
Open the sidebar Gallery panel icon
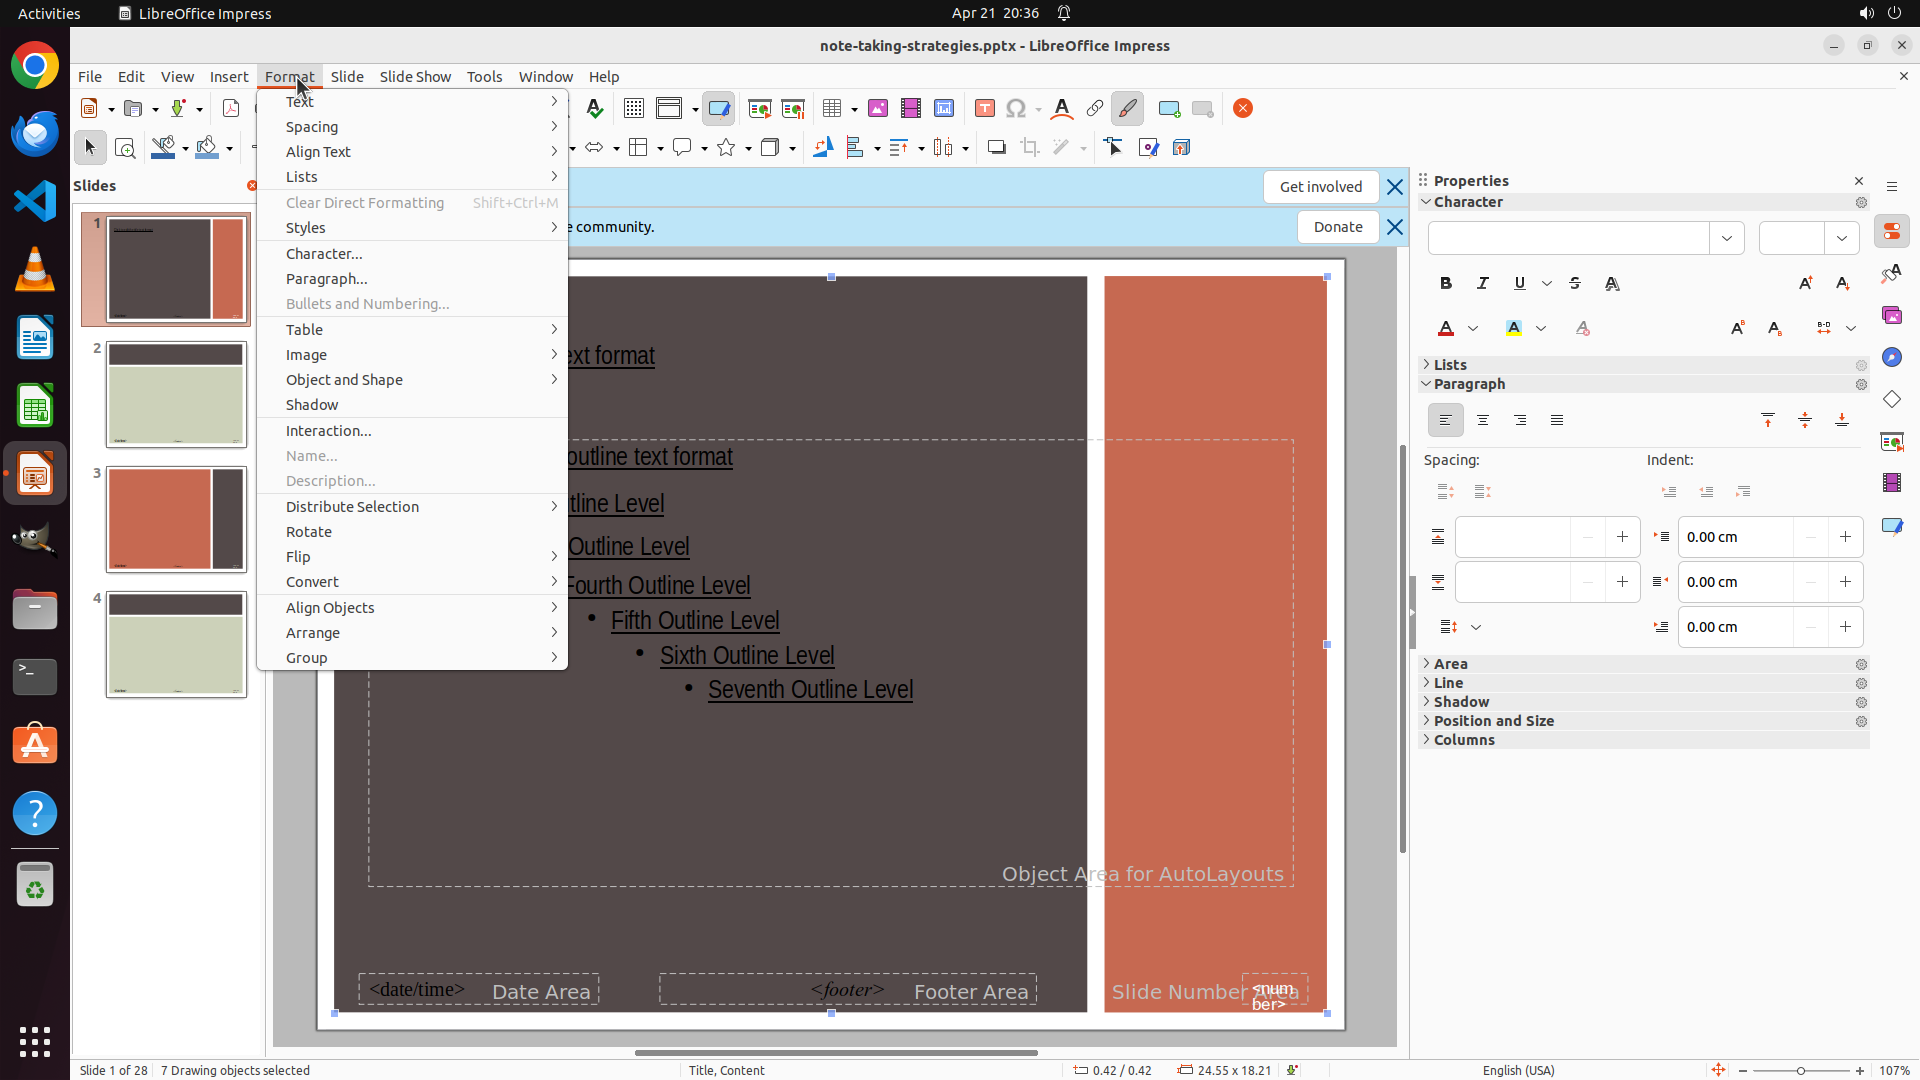[1891, 316]
